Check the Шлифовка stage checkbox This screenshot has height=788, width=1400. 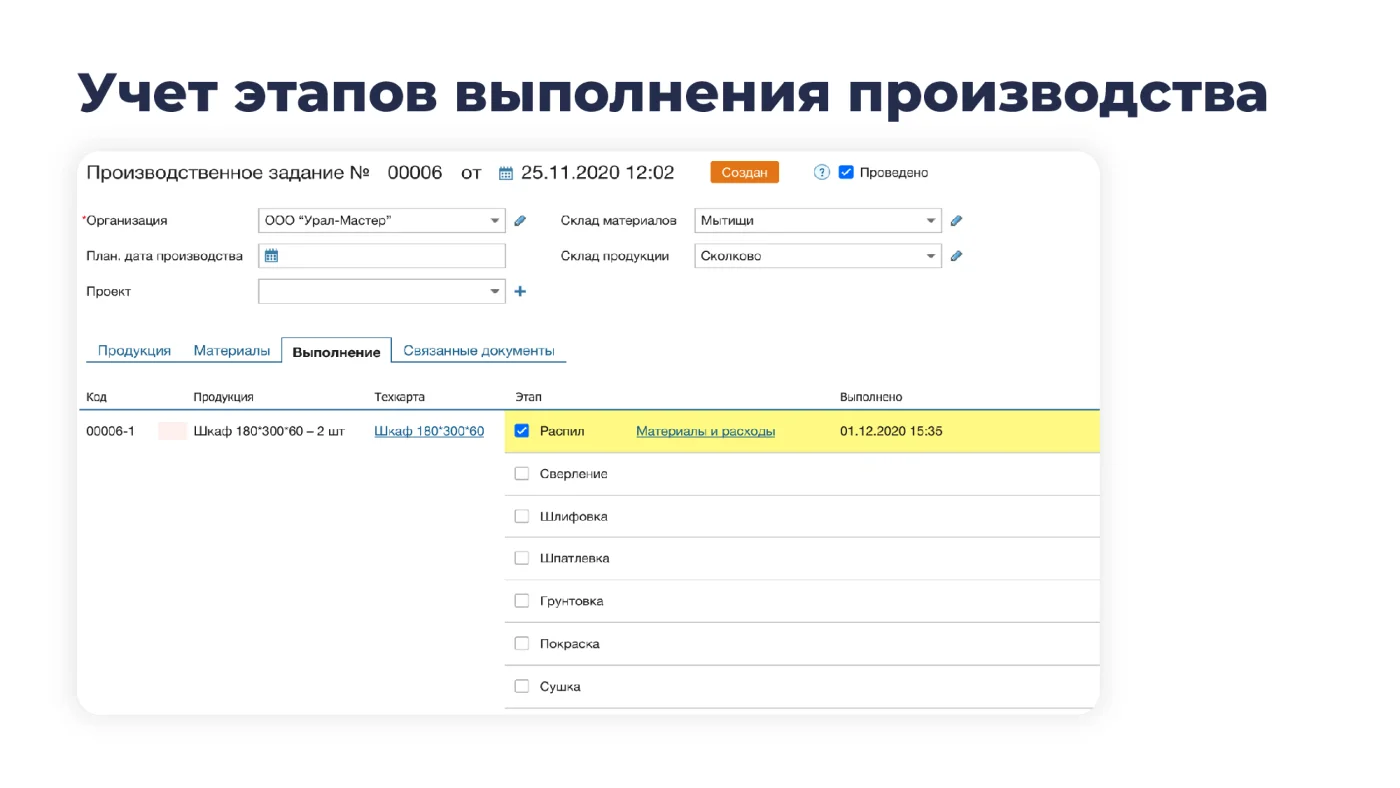(x=521, y=516)
